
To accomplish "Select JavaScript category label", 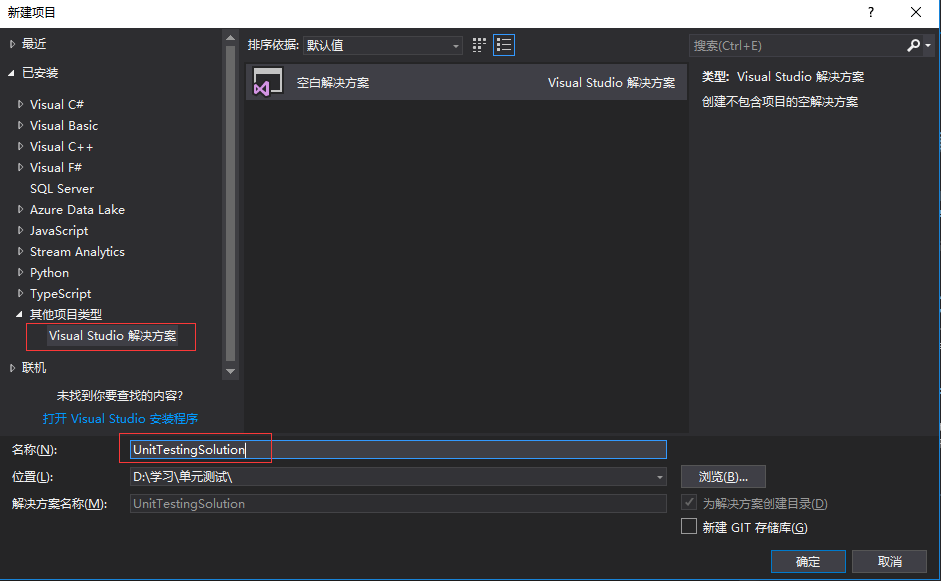I will tap(59, 230).
